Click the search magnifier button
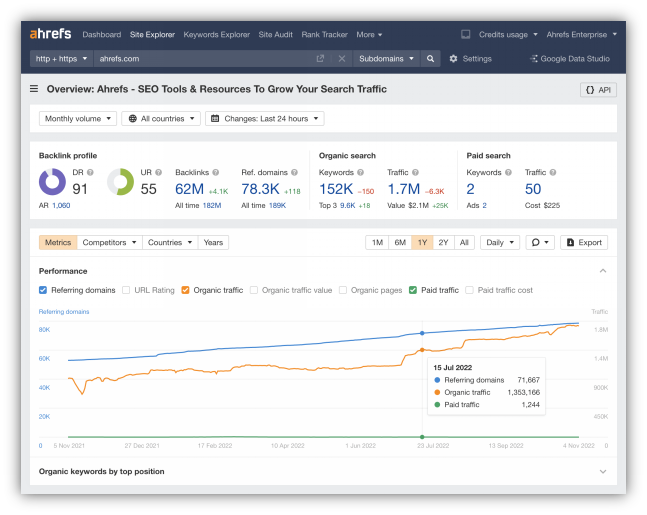Screen dimensions: 647x515 [x=430, y=59]
